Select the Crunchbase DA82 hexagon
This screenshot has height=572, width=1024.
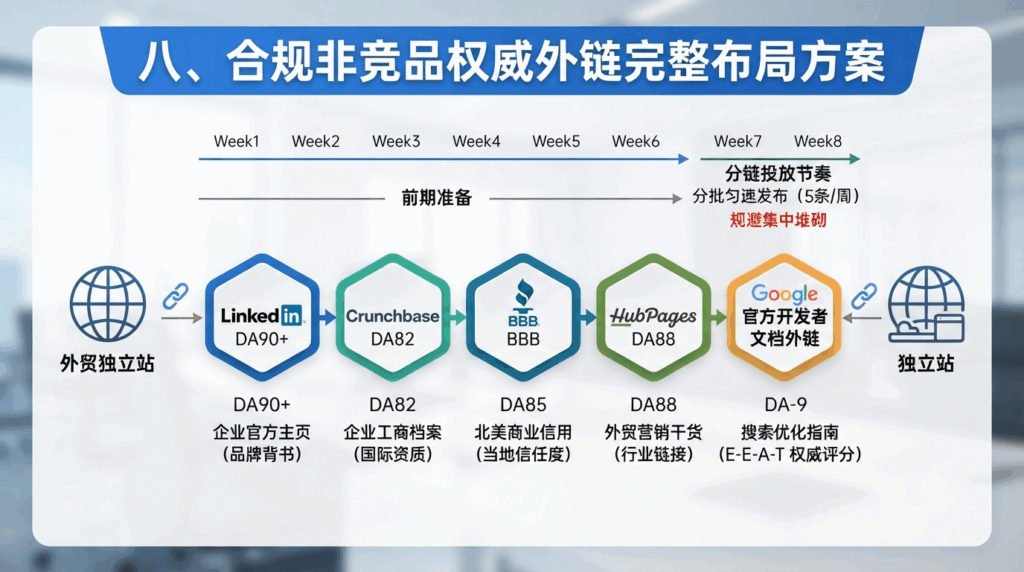pyautogui.click(x=392, y=317)
